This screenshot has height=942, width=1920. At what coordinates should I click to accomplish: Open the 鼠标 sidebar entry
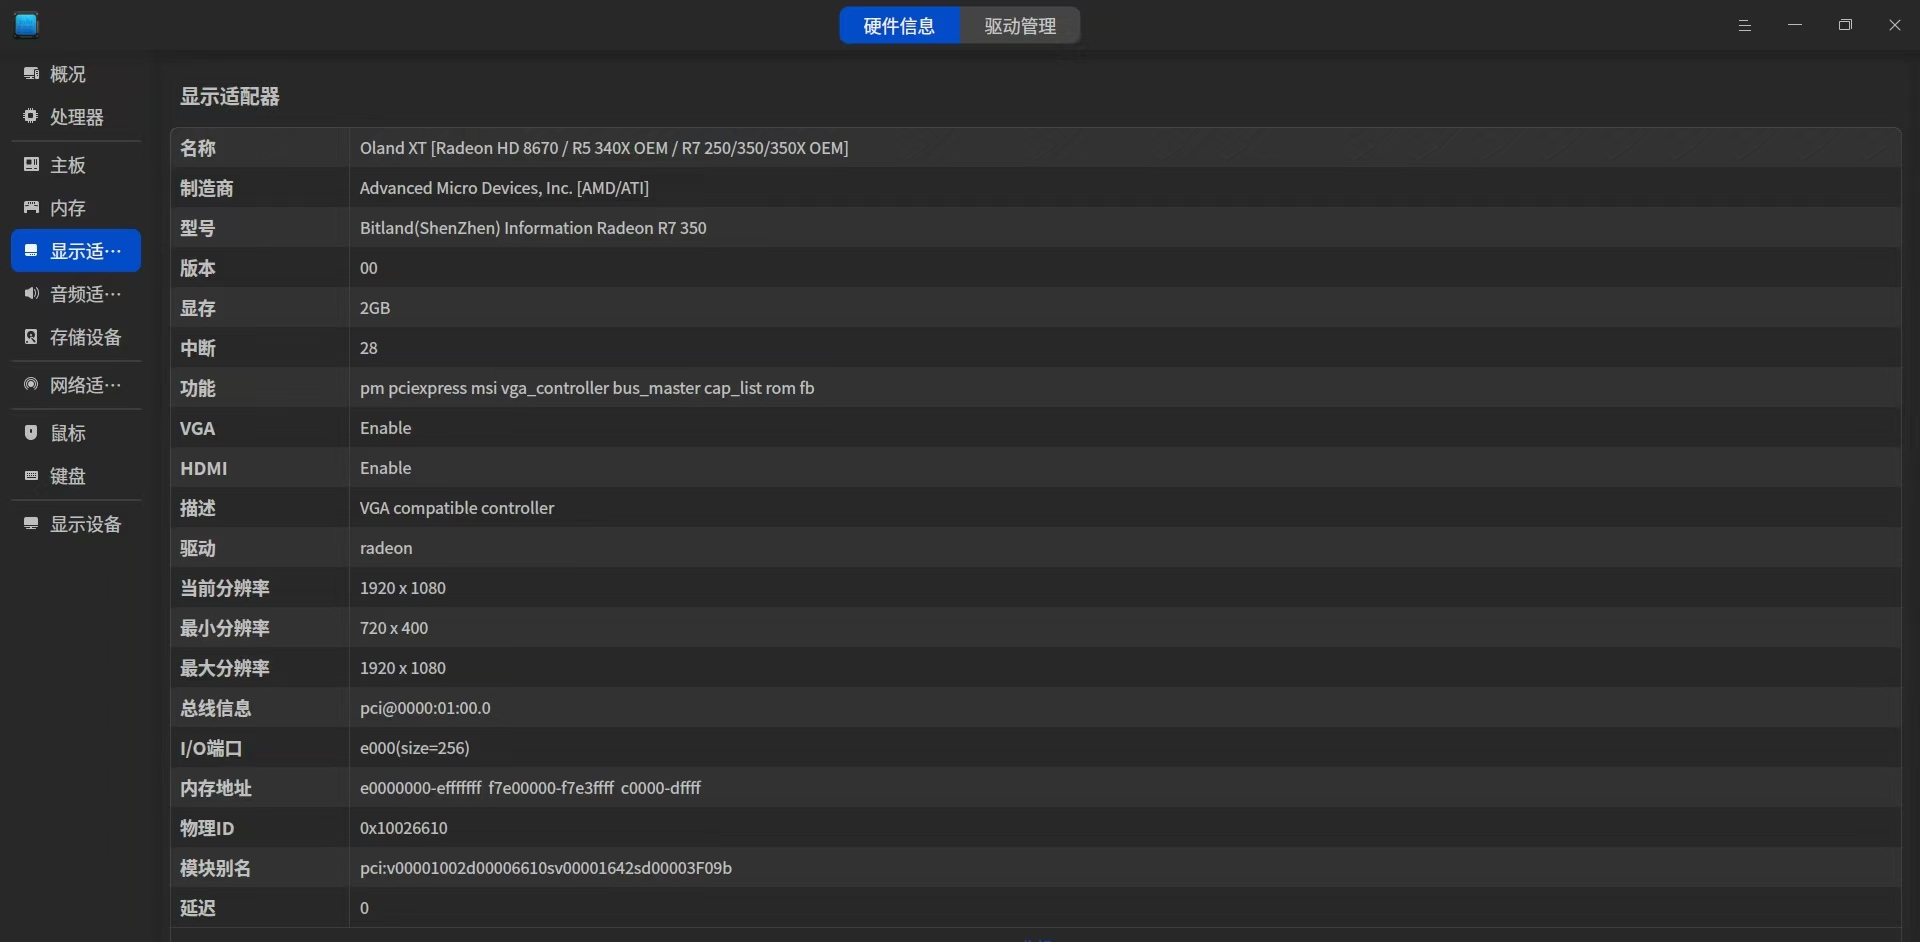[76, 433]
